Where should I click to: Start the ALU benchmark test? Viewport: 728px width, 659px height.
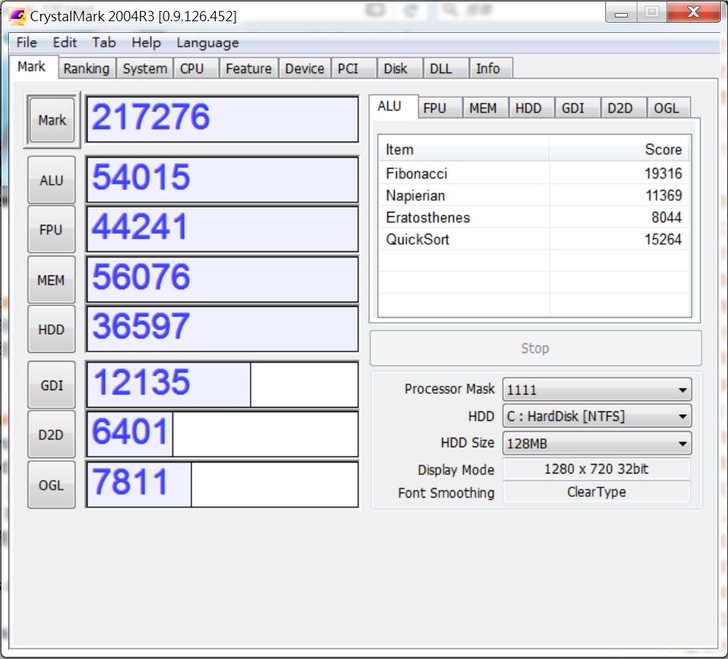click(x=51, y=181)
